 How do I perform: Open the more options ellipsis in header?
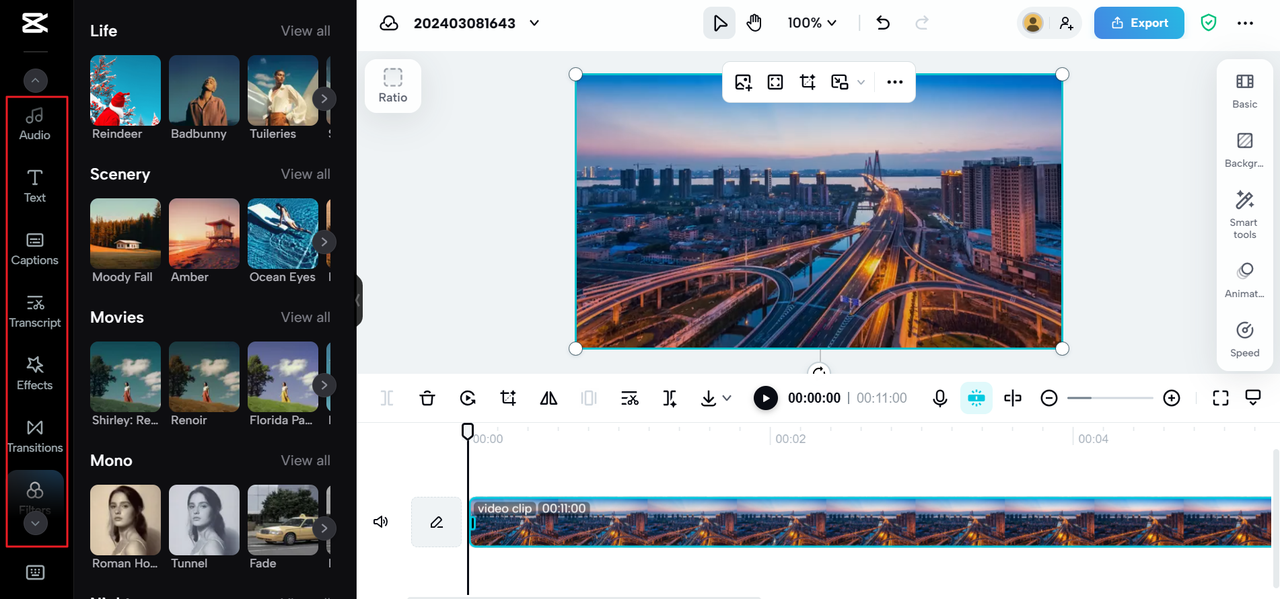(x=1245, y=23)
